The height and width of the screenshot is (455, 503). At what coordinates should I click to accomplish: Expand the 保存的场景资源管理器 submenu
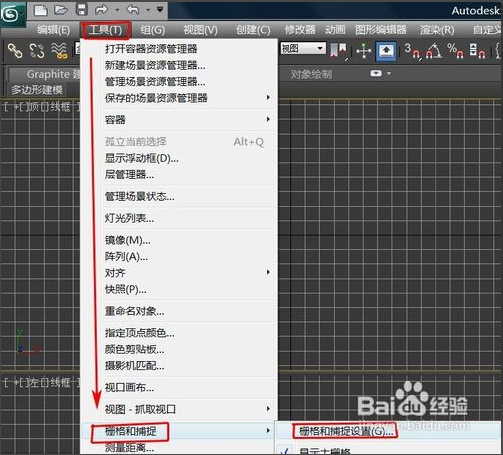[x=179, y=98]
